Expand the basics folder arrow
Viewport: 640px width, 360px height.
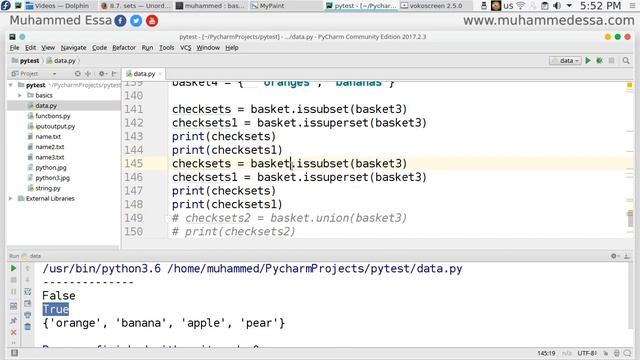click(x=20, y=95)
